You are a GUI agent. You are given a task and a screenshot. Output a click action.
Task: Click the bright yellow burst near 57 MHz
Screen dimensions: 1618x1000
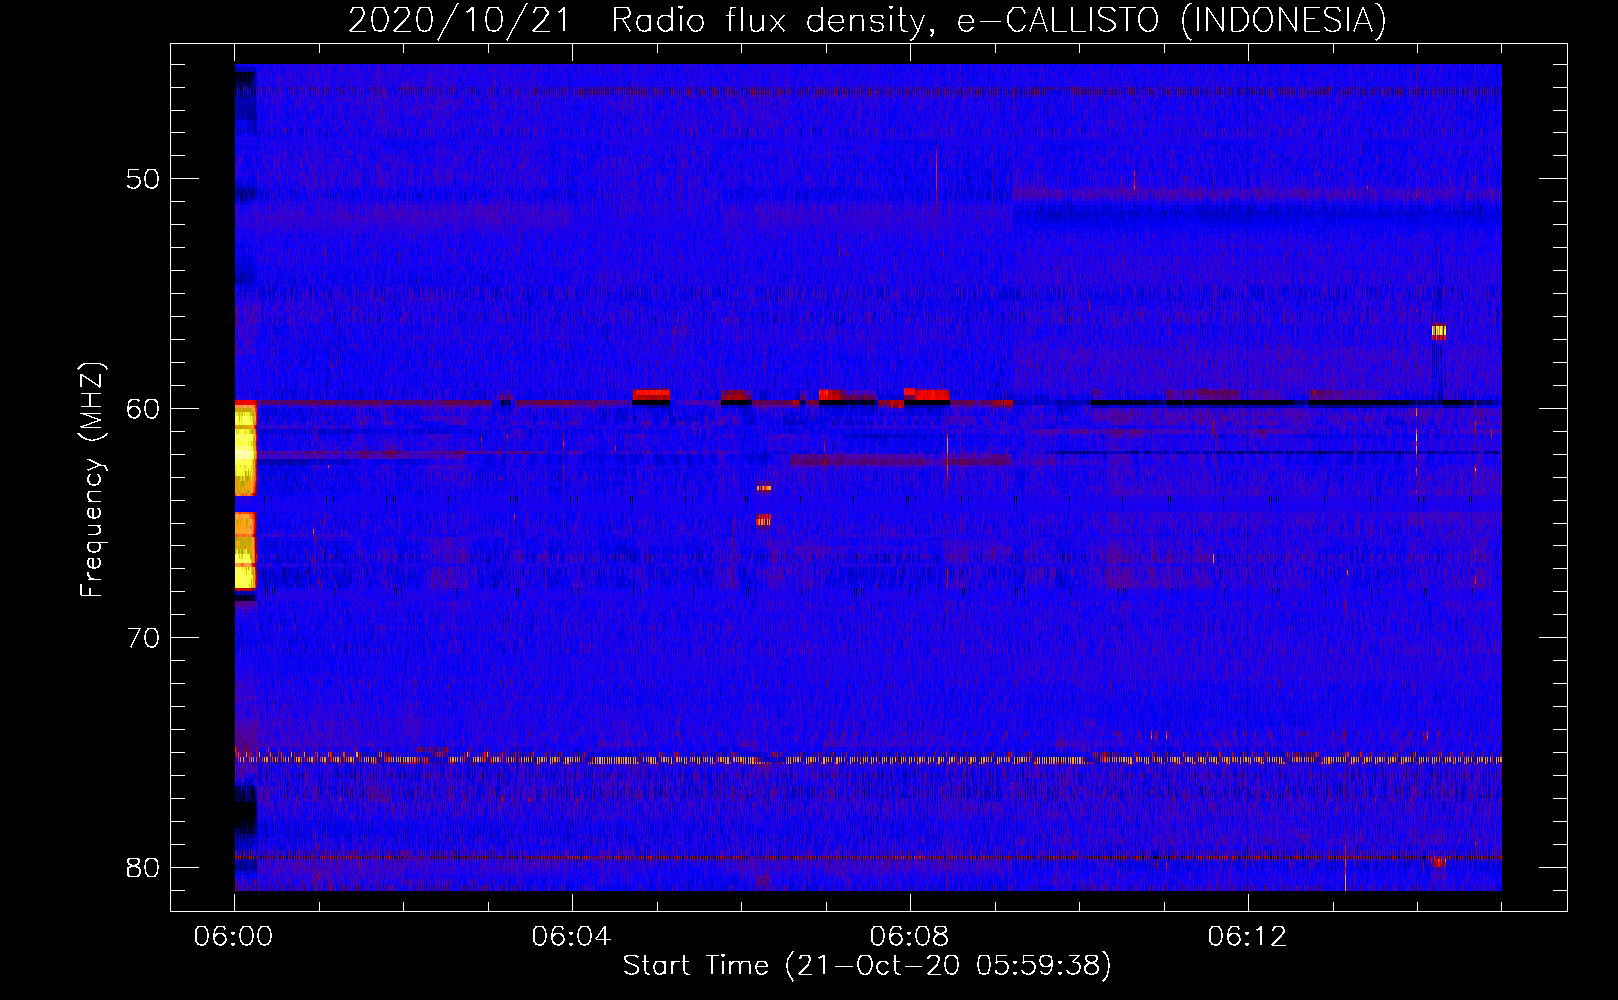pos(1438,332)
